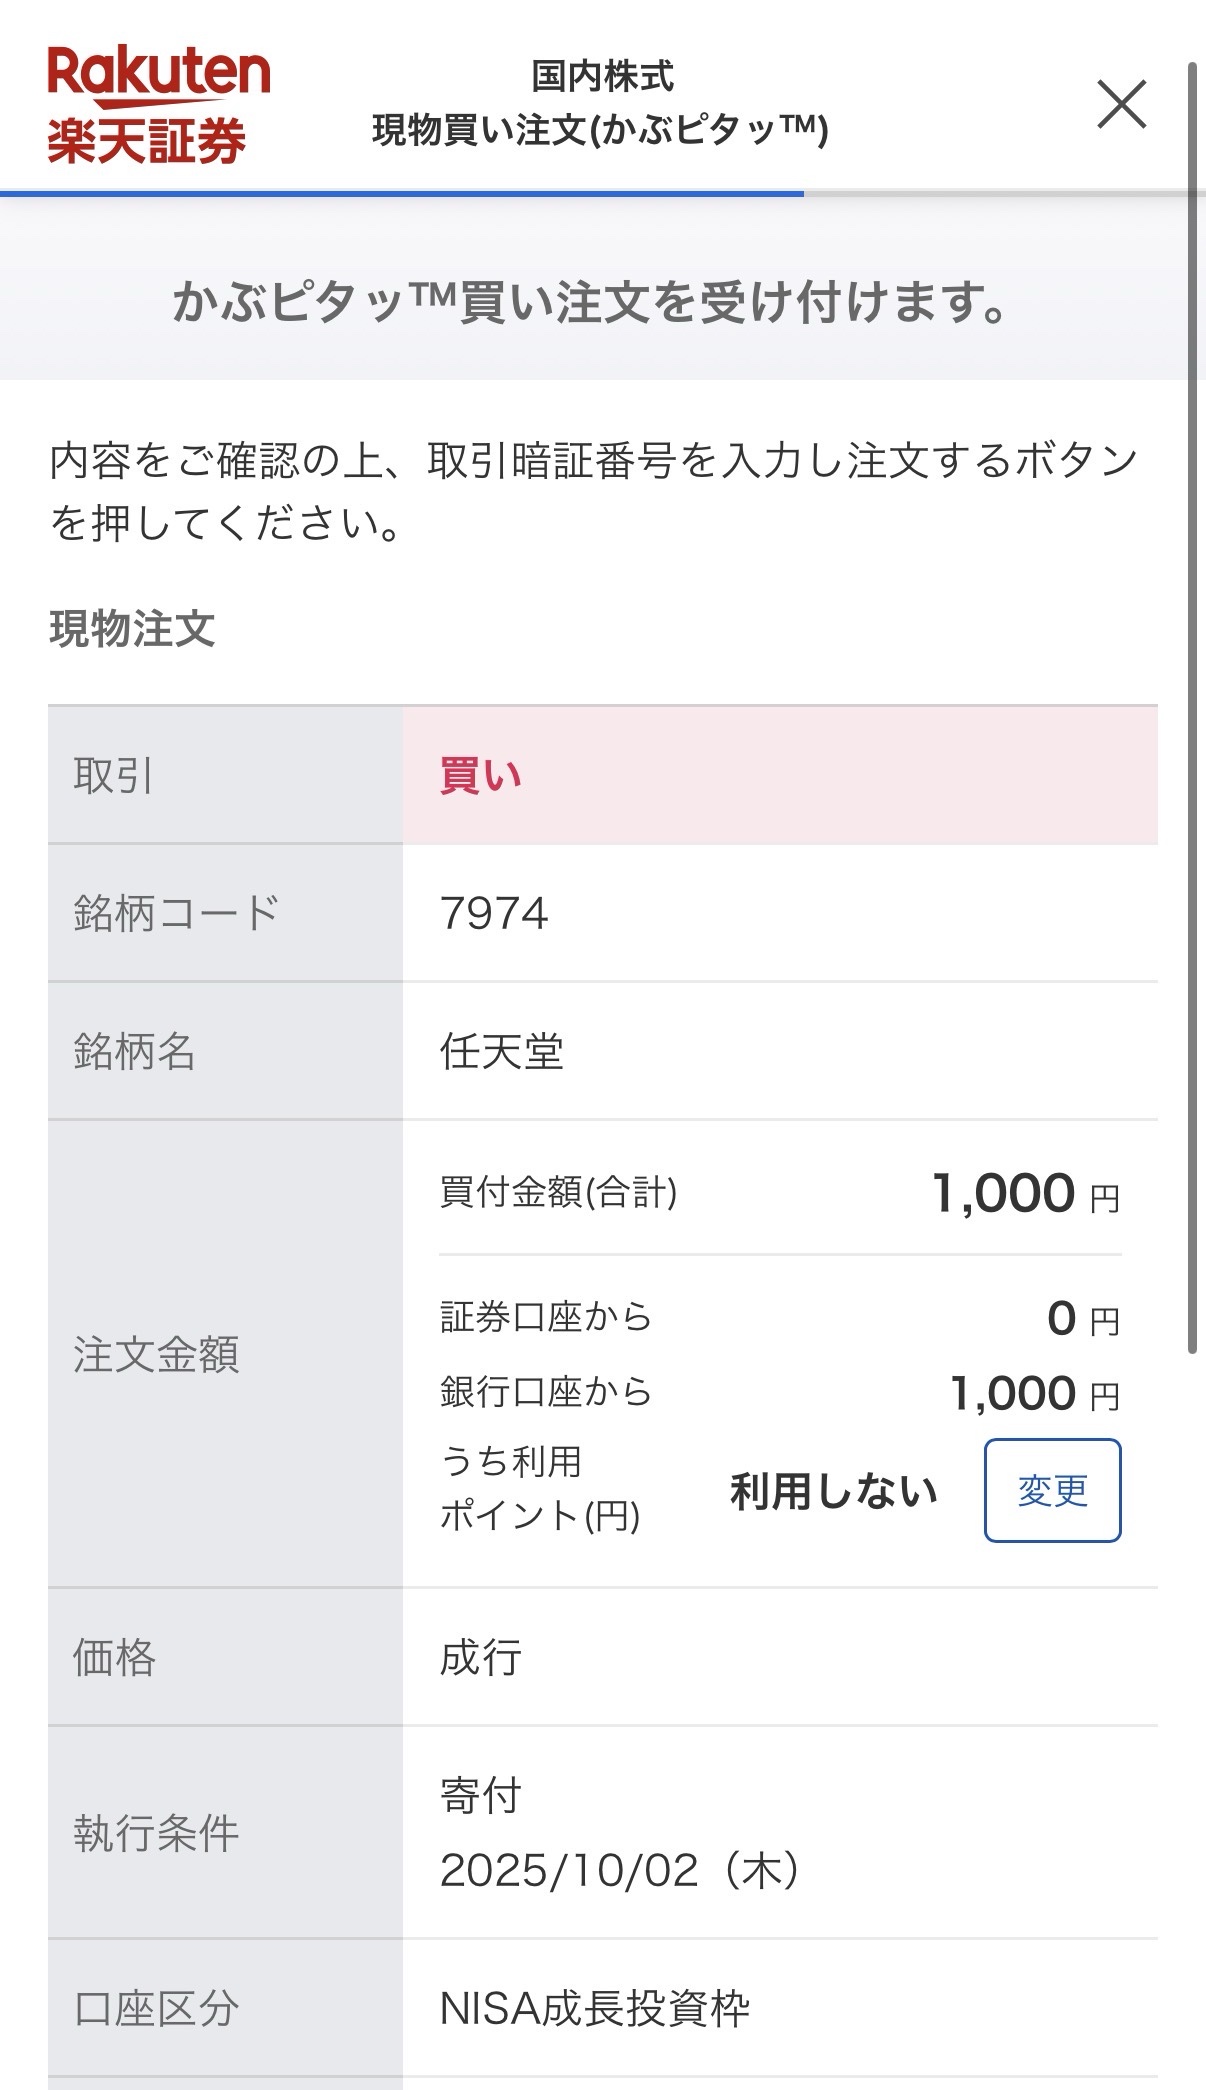Click the blue progress bar under header
The image size is (1206, 2090).
(400, 193)
